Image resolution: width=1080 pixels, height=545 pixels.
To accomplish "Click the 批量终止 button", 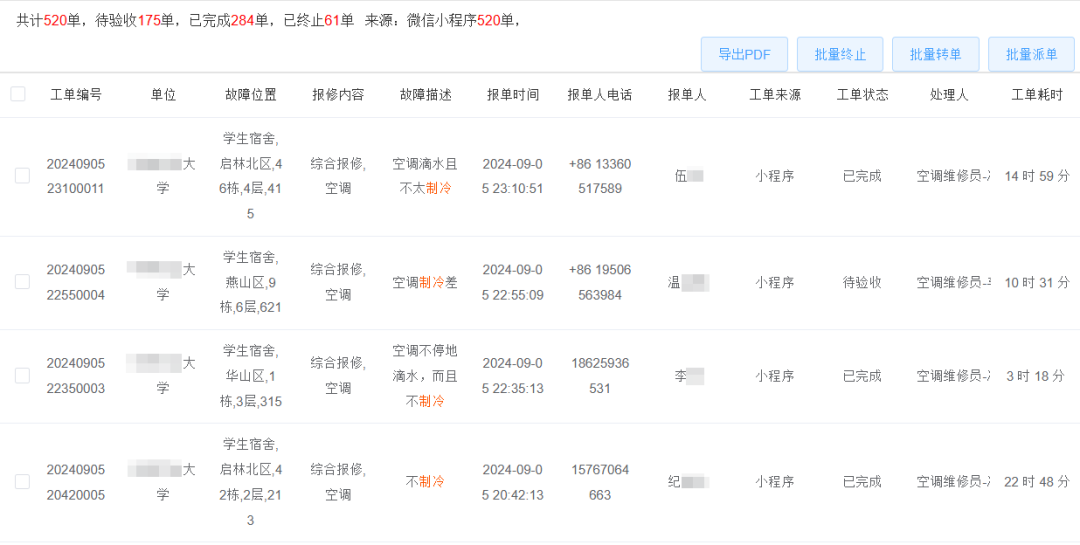I will click(x=840, y=54).
